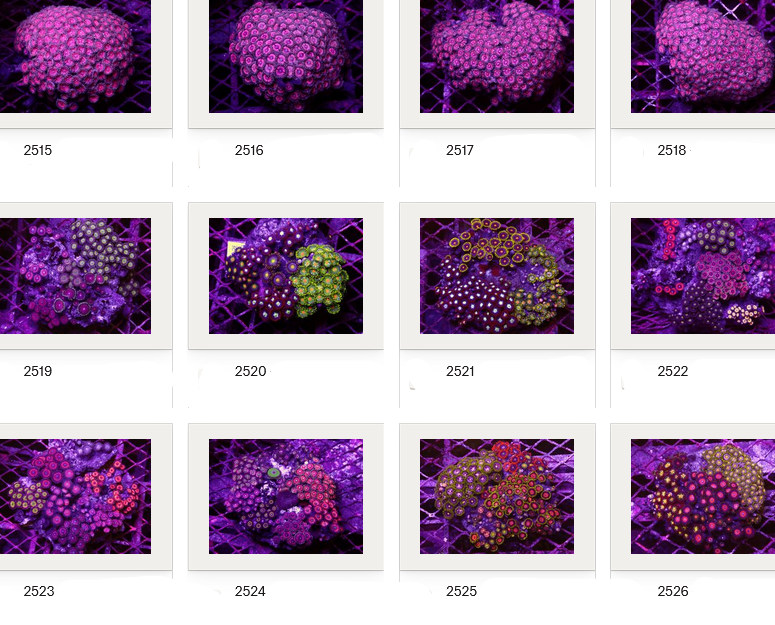Click the label text 2523
This screenshot has height=625, width=775.
[39, 591]
